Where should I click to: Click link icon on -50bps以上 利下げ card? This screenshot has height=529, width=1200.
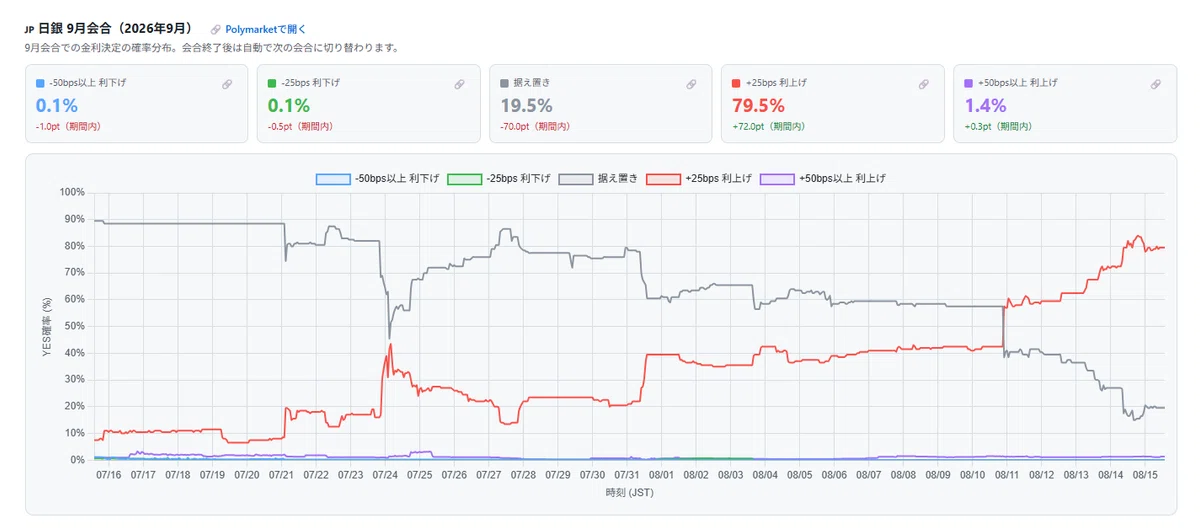coord(227,85)
